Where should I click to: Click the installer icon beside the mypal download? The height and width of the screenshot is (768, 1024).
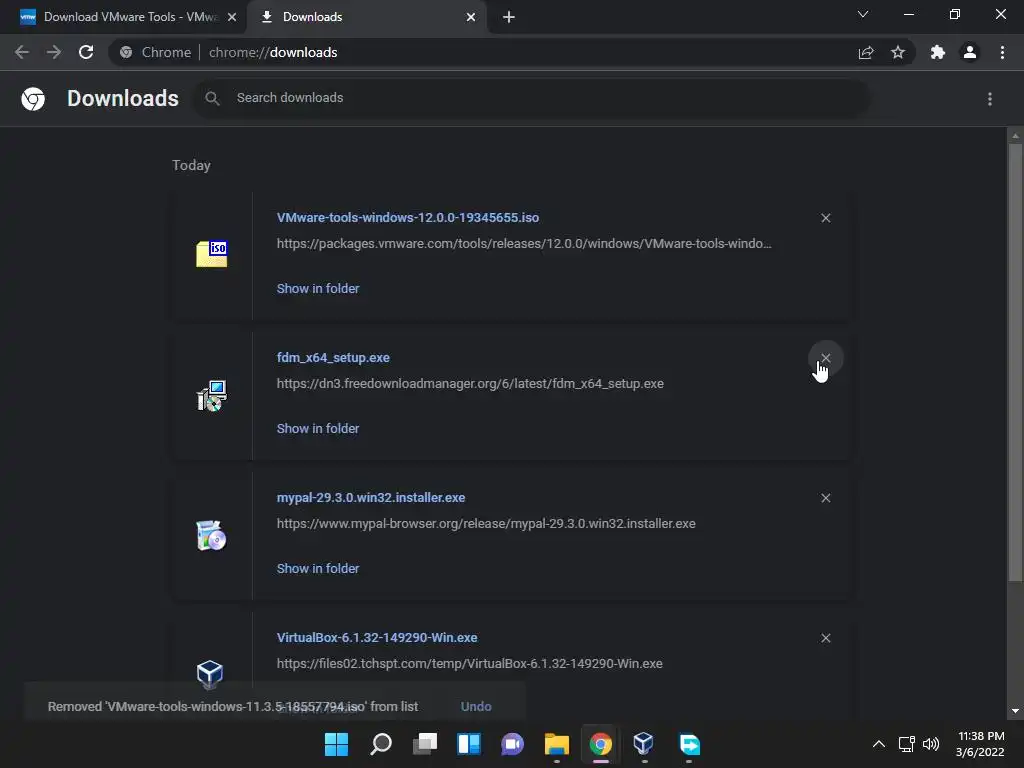click(212, 536)
